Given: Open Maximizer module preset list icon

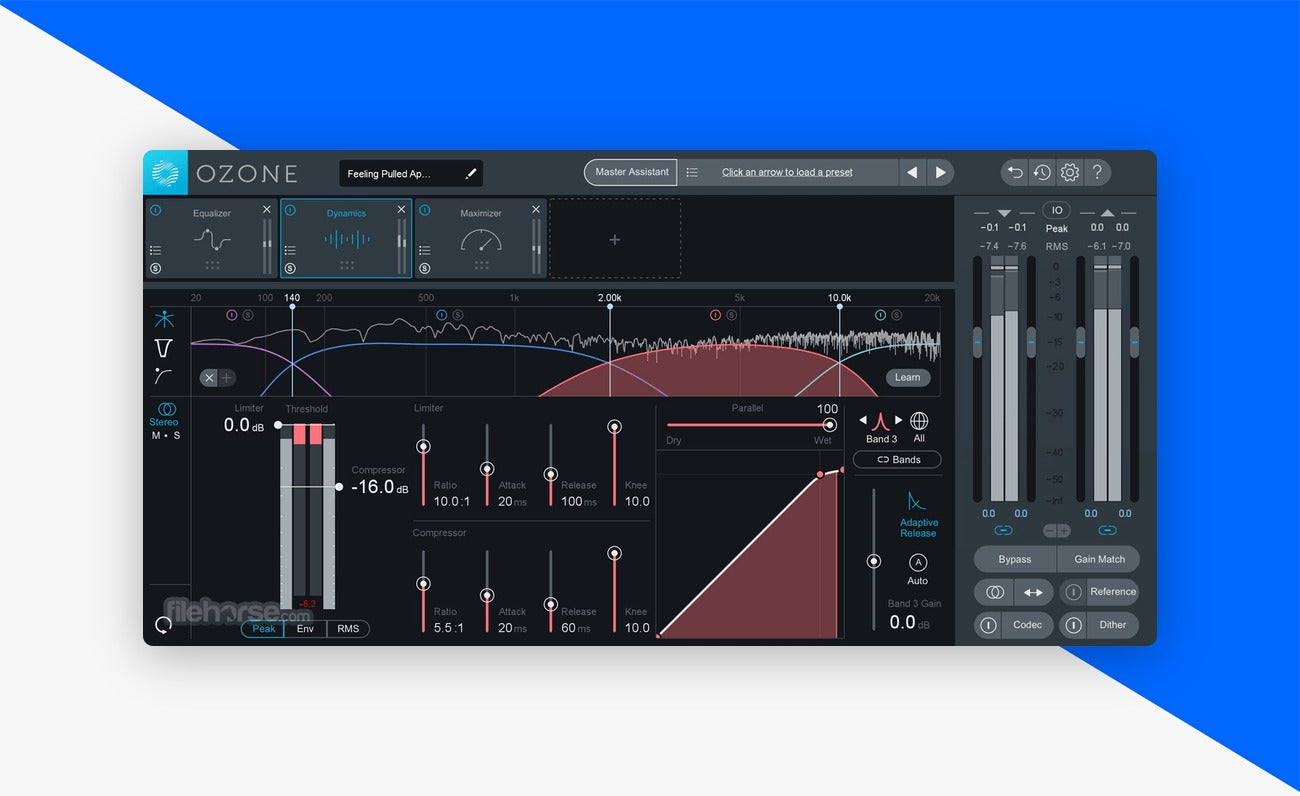Looking at the screenshot, I should (x=424, y=251).
